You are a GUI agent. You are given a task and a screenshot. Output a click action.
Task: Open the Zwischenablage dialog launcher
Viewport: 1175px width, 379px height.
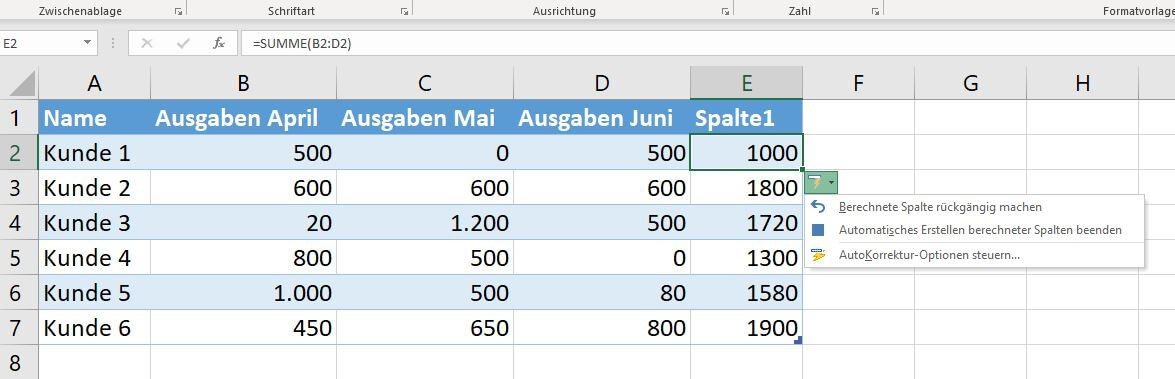(178, 11)
